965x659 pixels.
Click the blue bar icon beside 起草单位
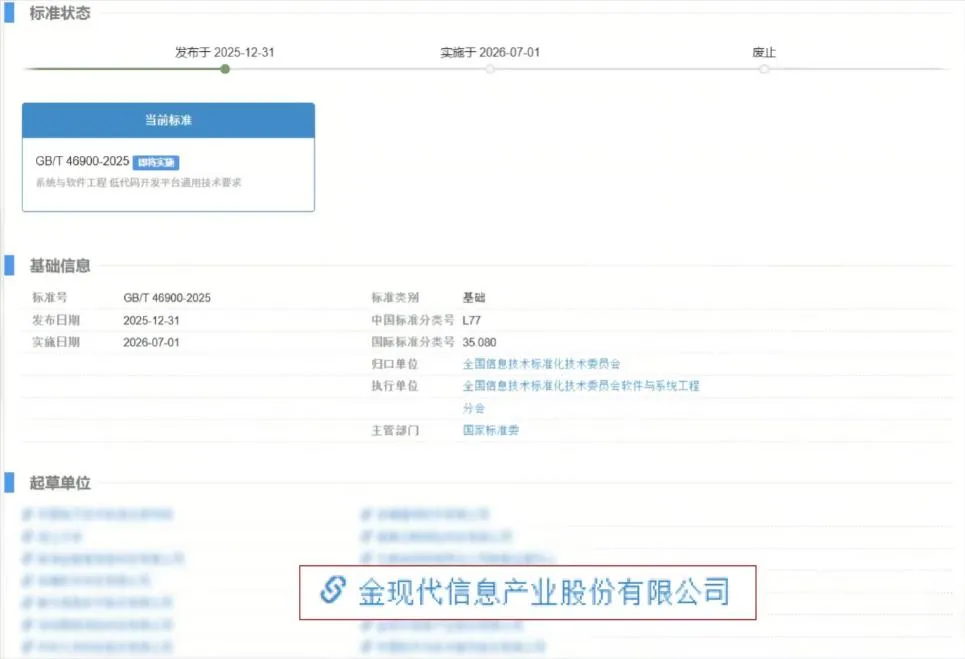click(9, 483)
